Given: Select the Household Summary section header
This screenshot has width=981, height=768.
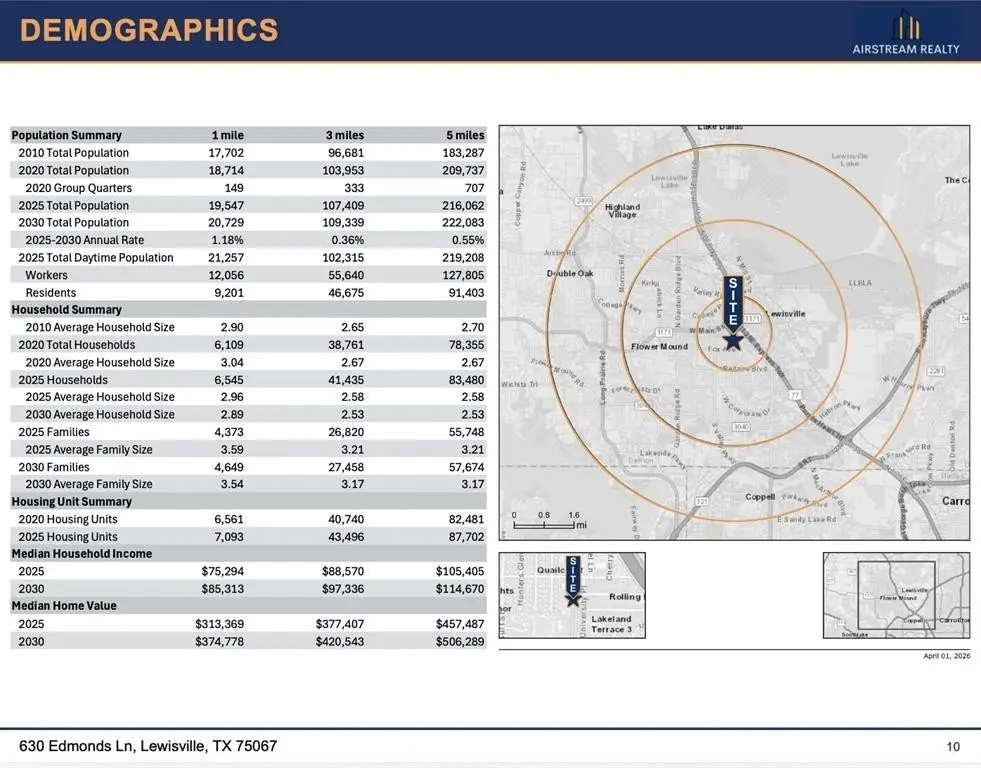Looking at the screenshot, I should [67, 310].
